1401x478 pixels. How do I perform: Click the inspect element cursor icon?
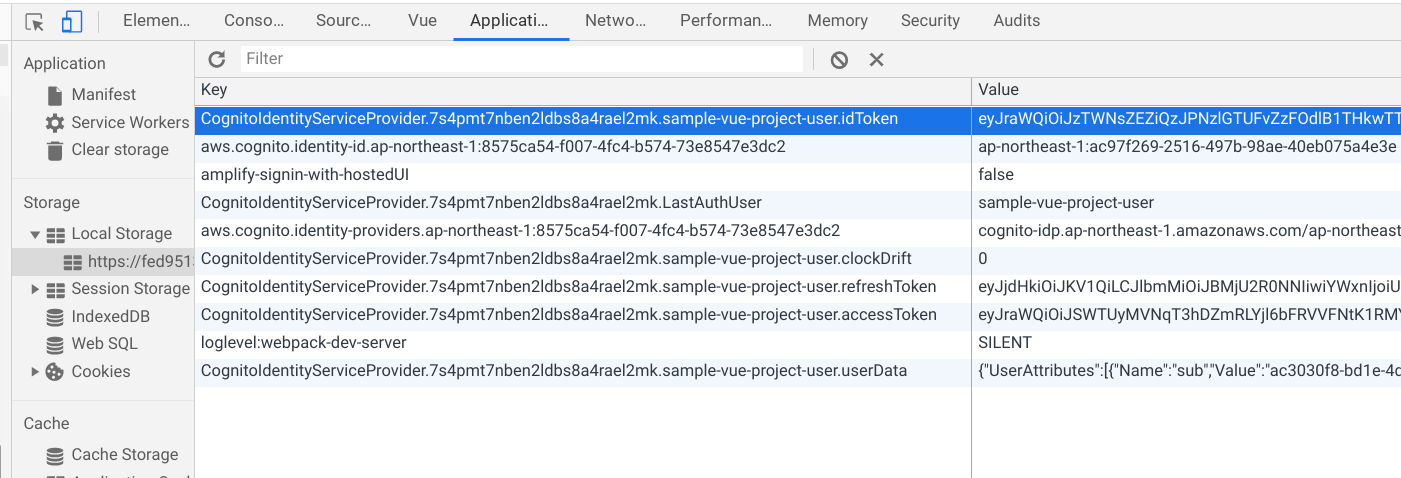pyautogui.click(x=35, y=21)
